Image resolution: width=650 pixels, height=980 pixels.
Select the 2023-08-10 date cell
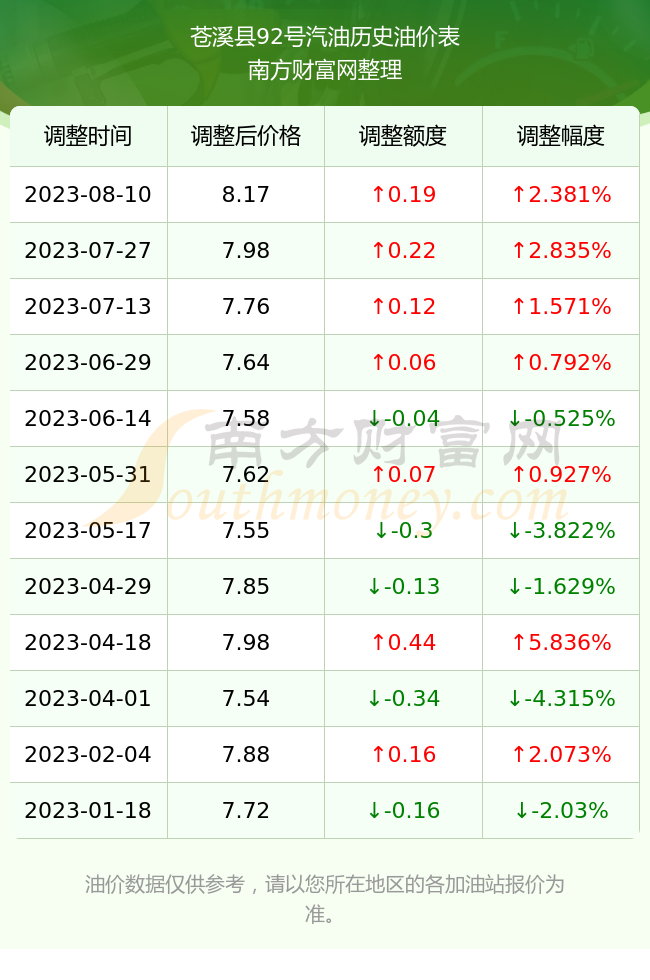tap(88, 194)
